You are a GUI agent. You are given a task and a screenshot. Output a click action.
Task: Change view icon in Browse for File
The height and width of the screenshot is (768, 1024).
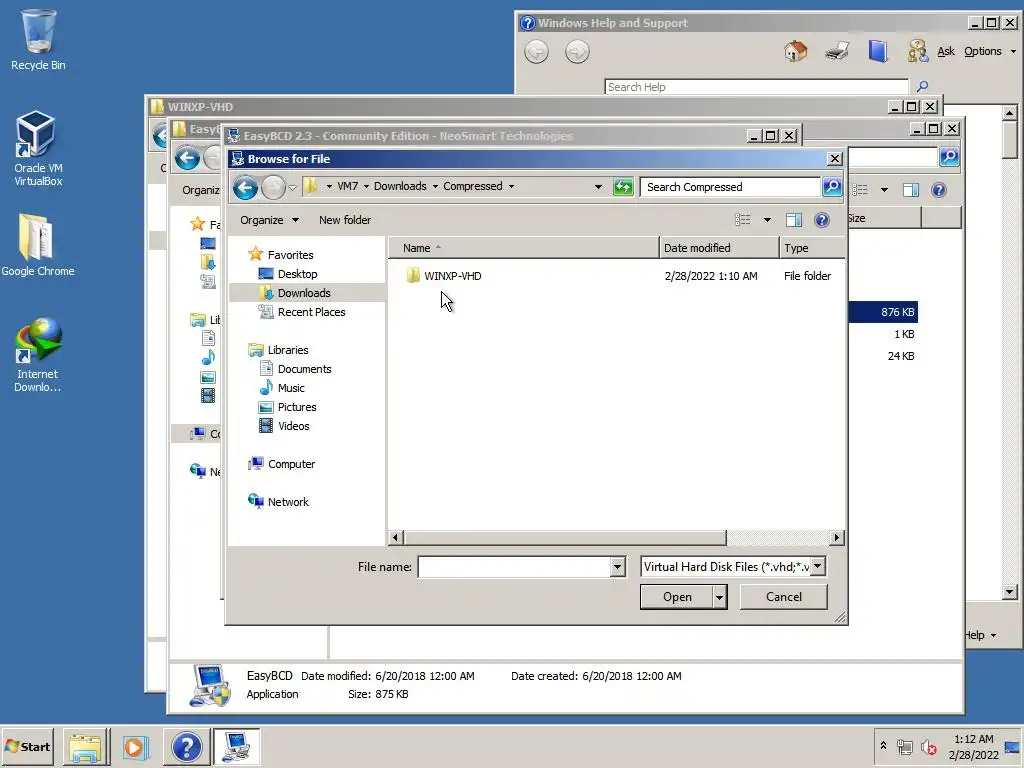(x=743, y=220)
